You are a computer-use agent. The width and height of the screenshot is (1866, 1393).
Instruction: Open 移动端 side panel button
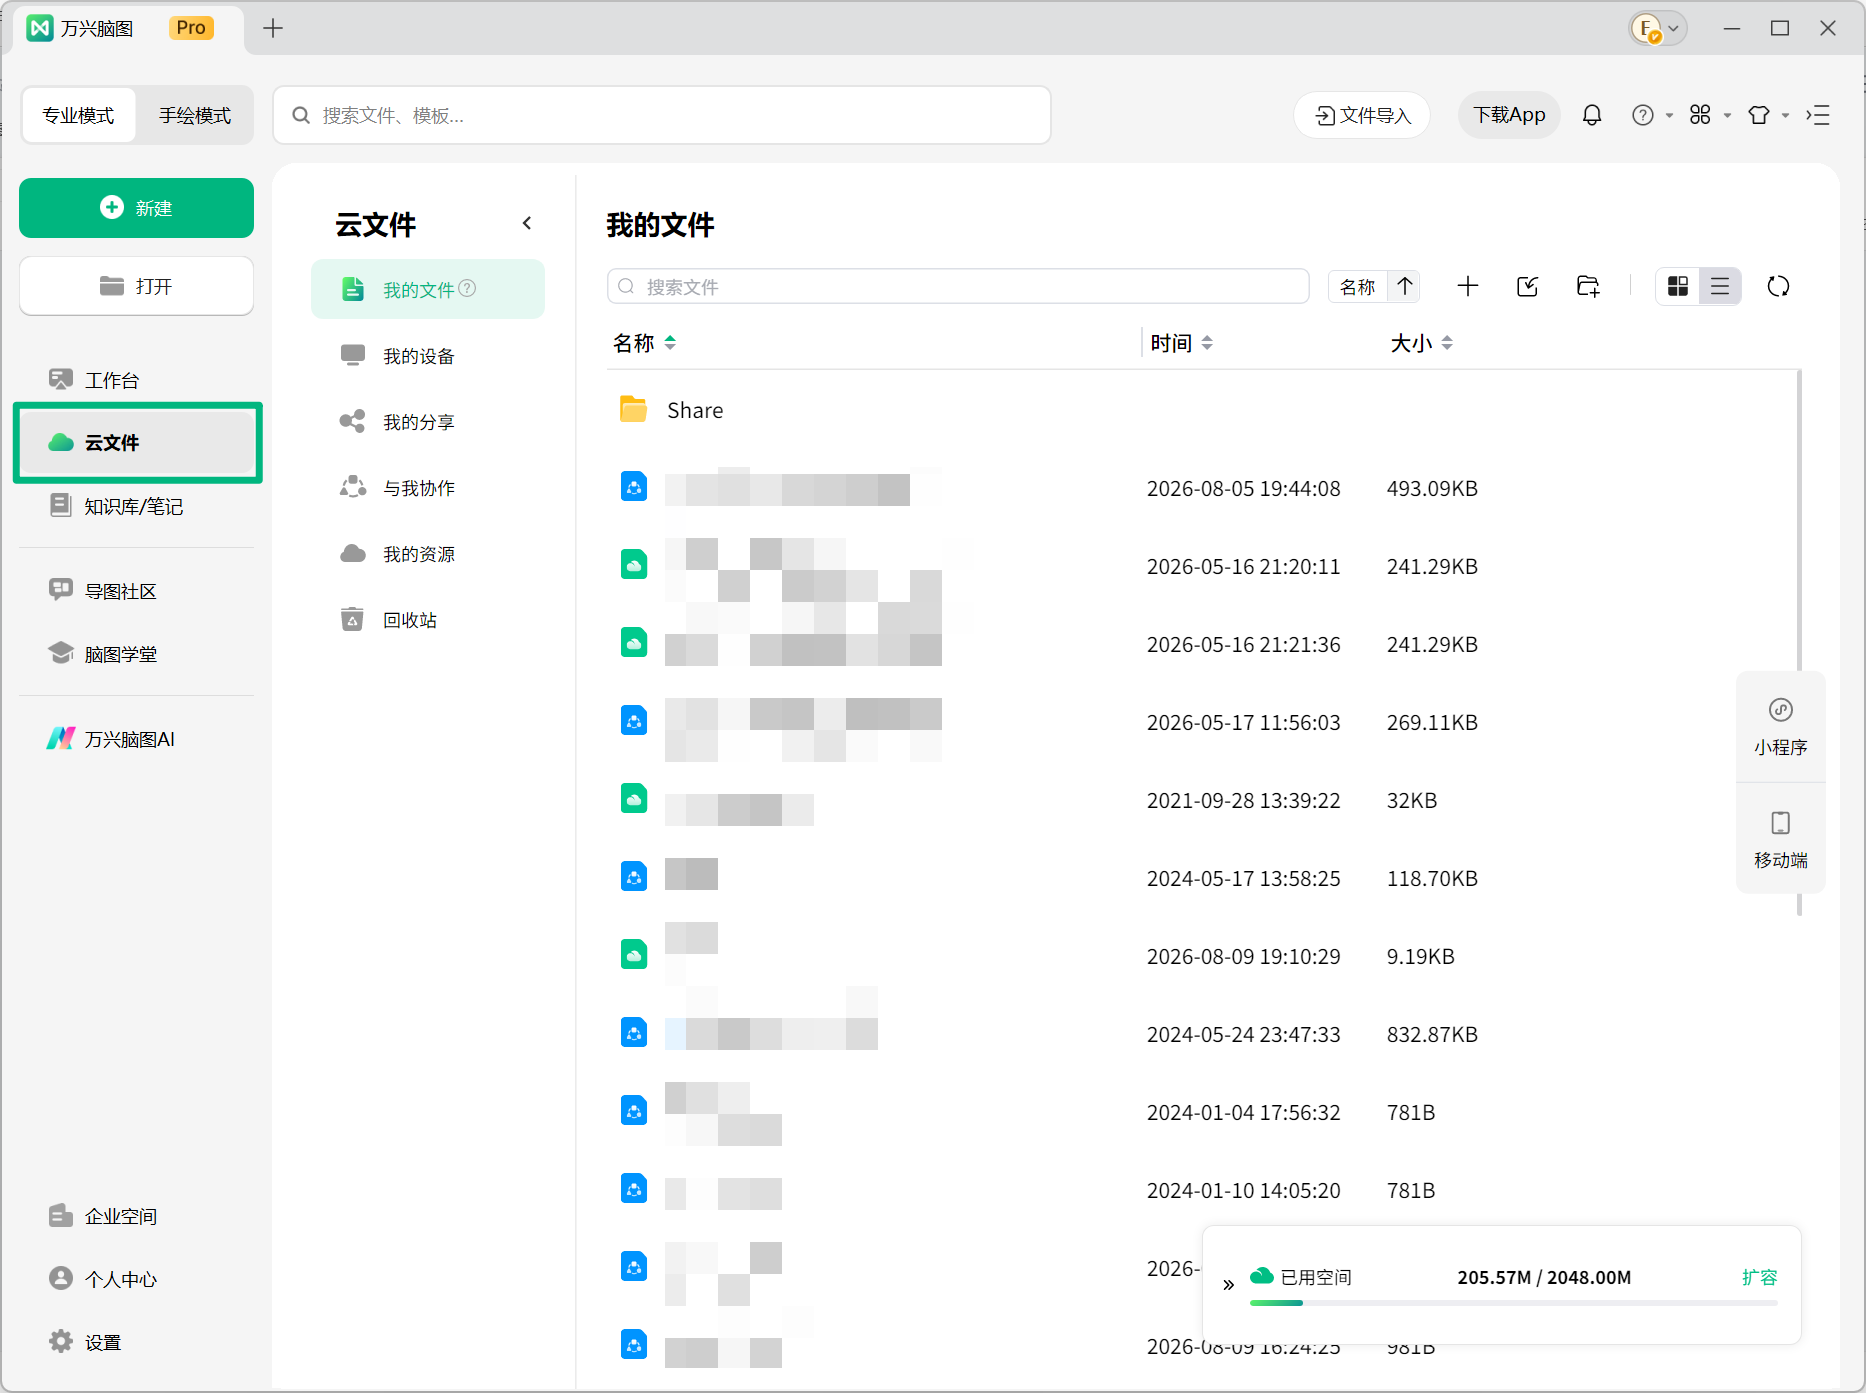[1781, 840]
